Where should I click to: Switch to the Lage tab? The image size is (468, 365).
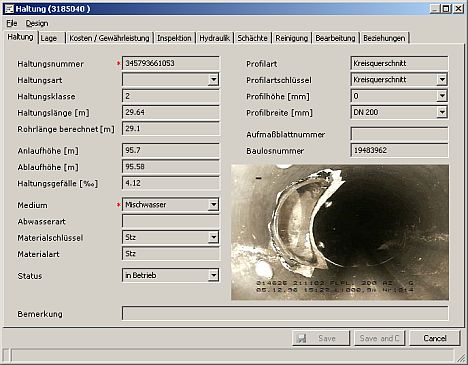[x=52, y=38]
